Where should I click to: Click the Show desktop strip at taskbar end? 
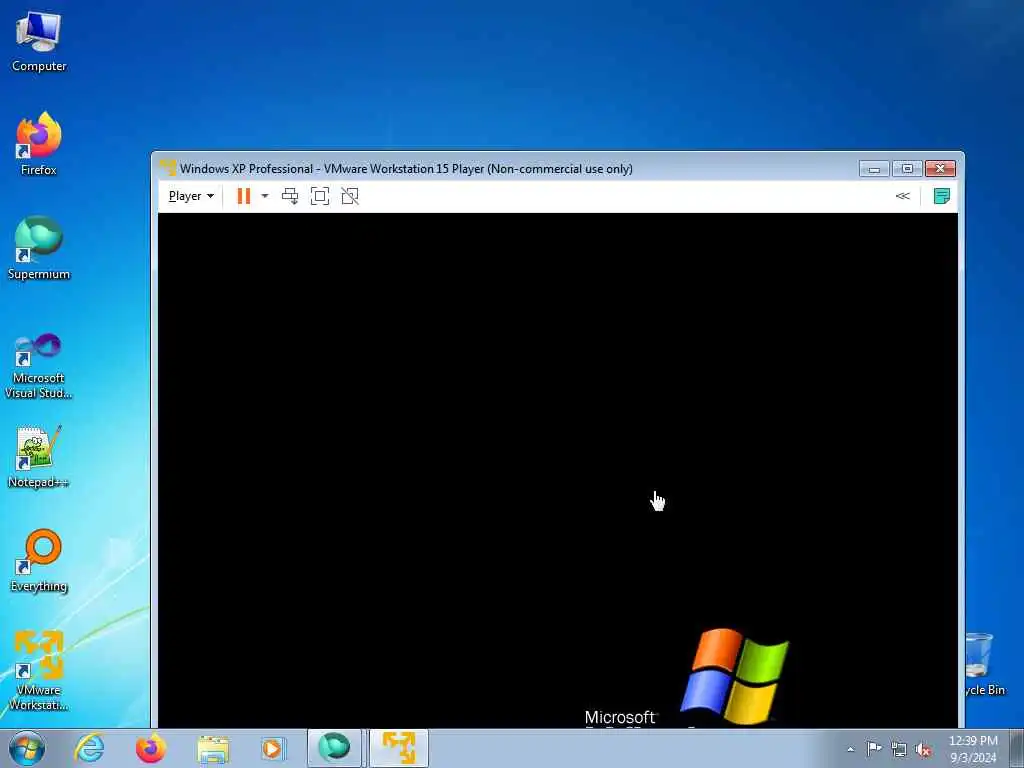1017,748
